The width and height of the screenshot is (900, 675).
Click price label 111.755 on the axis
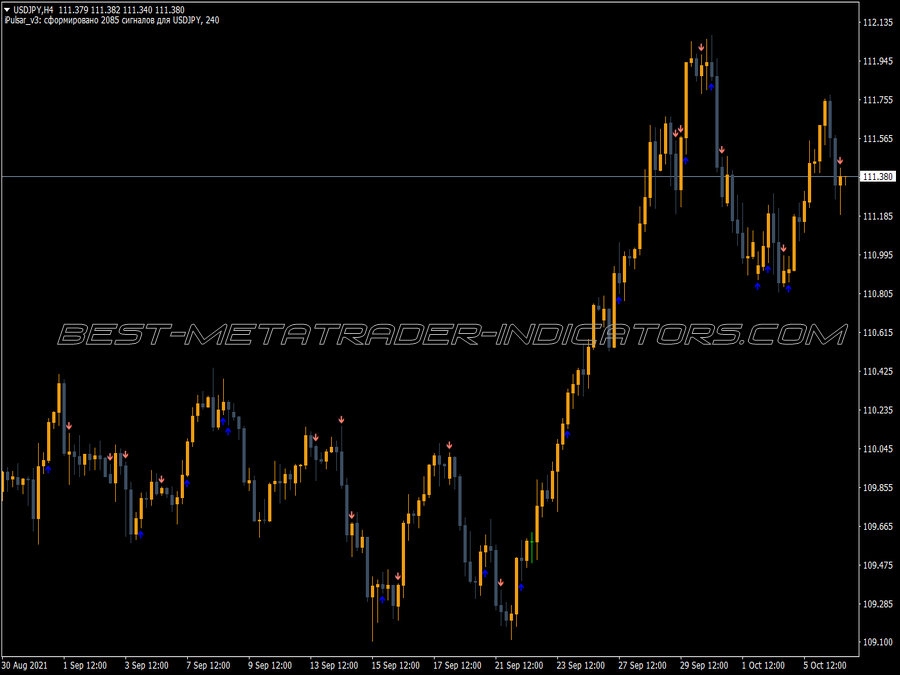[x=878, y=100]
